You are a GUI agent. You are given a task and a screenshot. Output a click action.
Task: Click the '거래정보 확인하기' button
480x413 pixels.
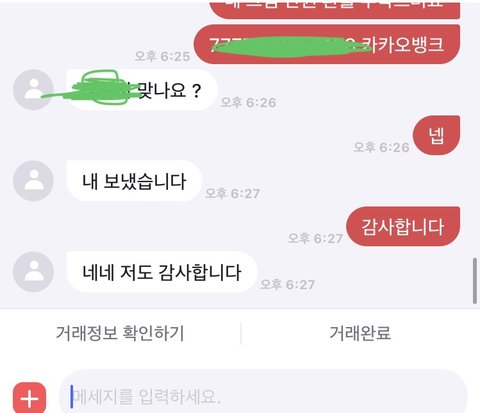click(x=120, y=333)
